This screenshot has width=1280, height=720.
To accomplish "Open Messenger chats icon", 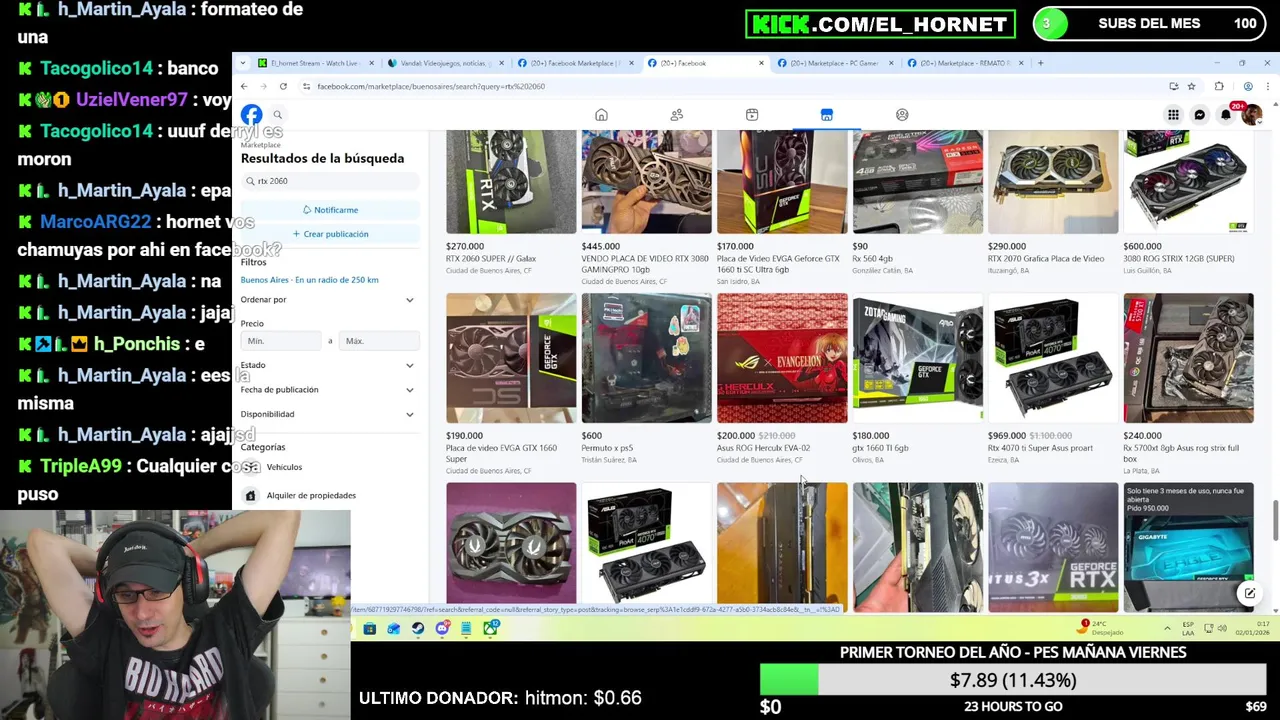I will [x=1199, y=115].
